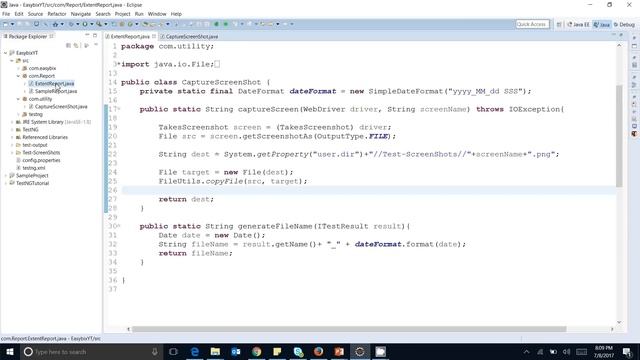Click Link with Editor icon in Package Explorer

click(76, 45)
